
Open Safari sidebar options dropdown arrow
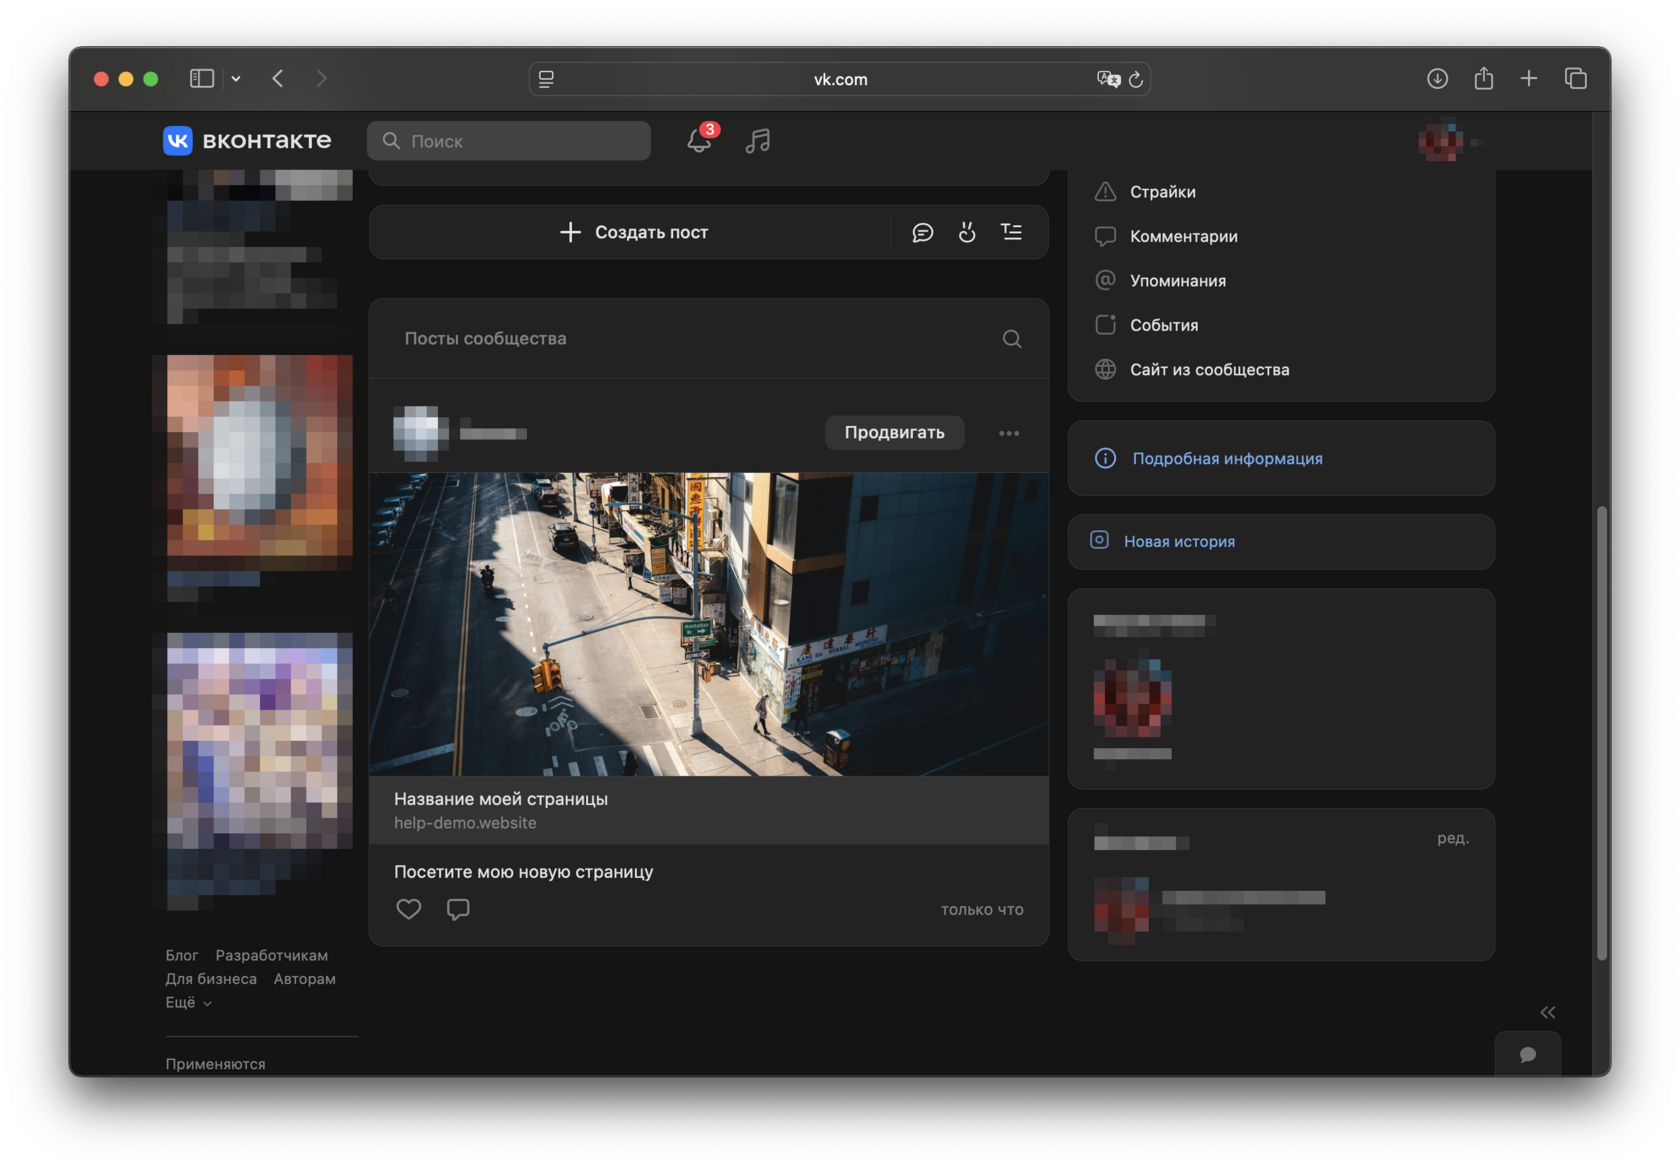tap(236, 79)
